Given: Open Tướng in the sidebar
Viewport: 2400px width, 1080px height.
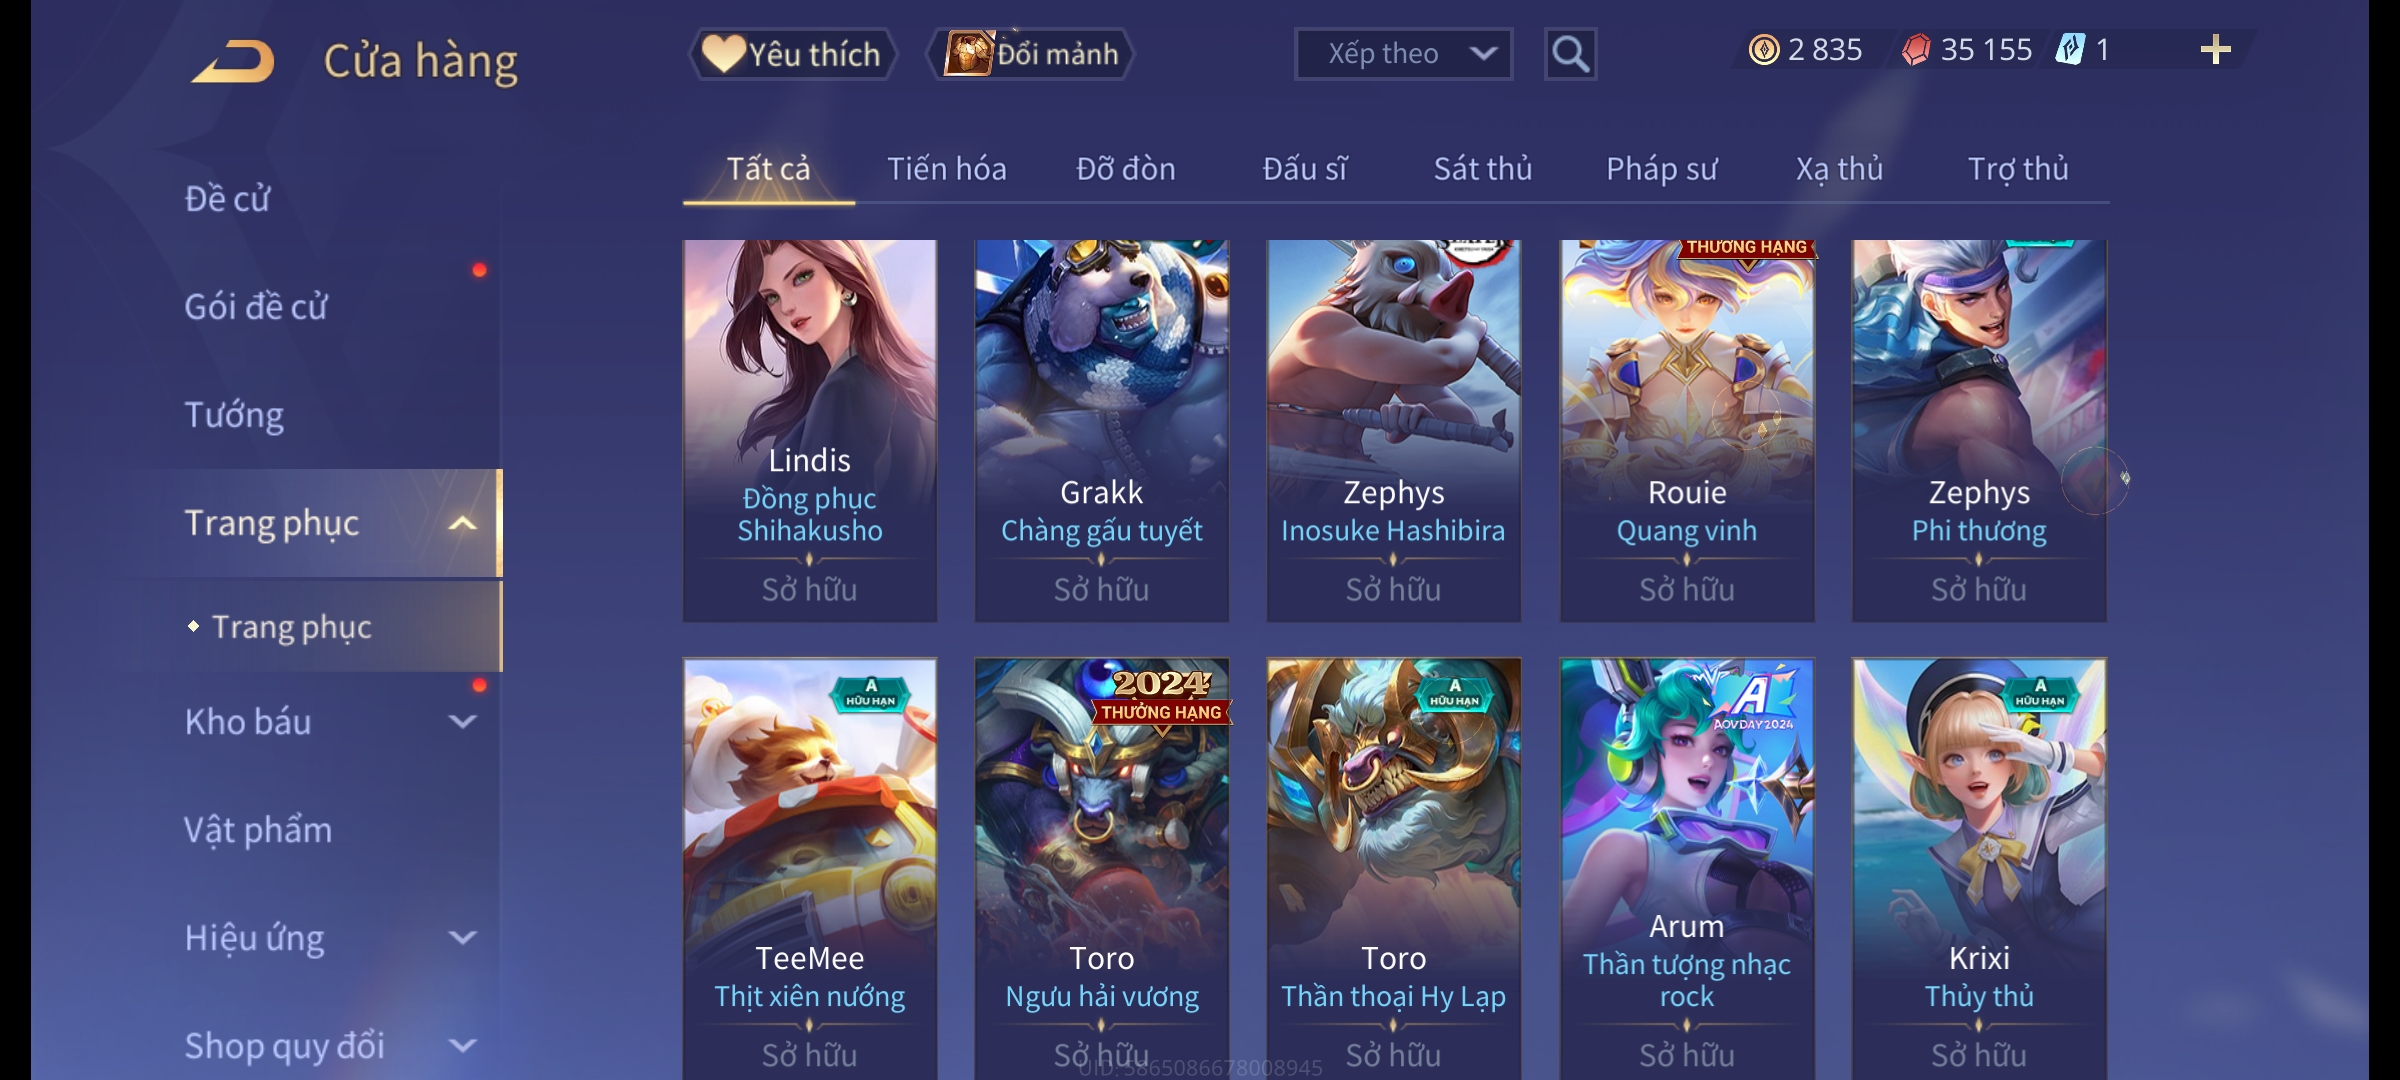Looking at the screenshot, I should pos(234,414).
